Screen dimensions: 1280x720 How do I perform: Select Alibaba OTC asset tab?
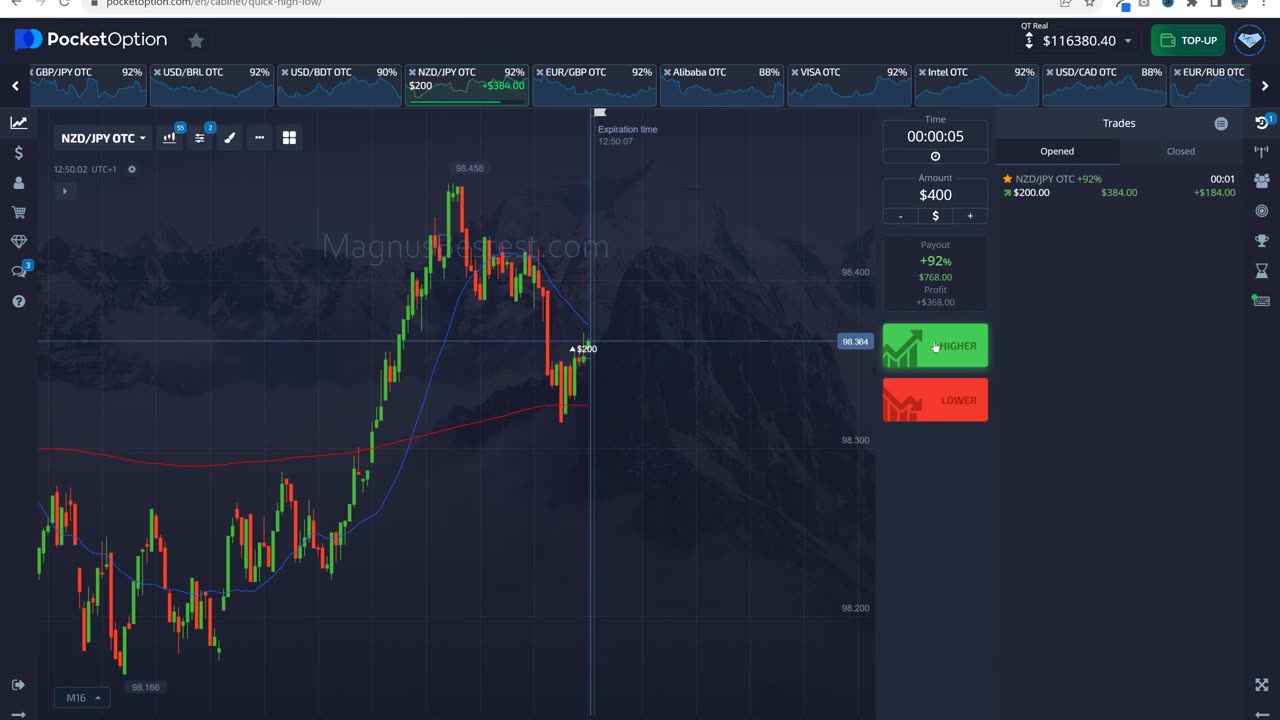click(722, 85)
